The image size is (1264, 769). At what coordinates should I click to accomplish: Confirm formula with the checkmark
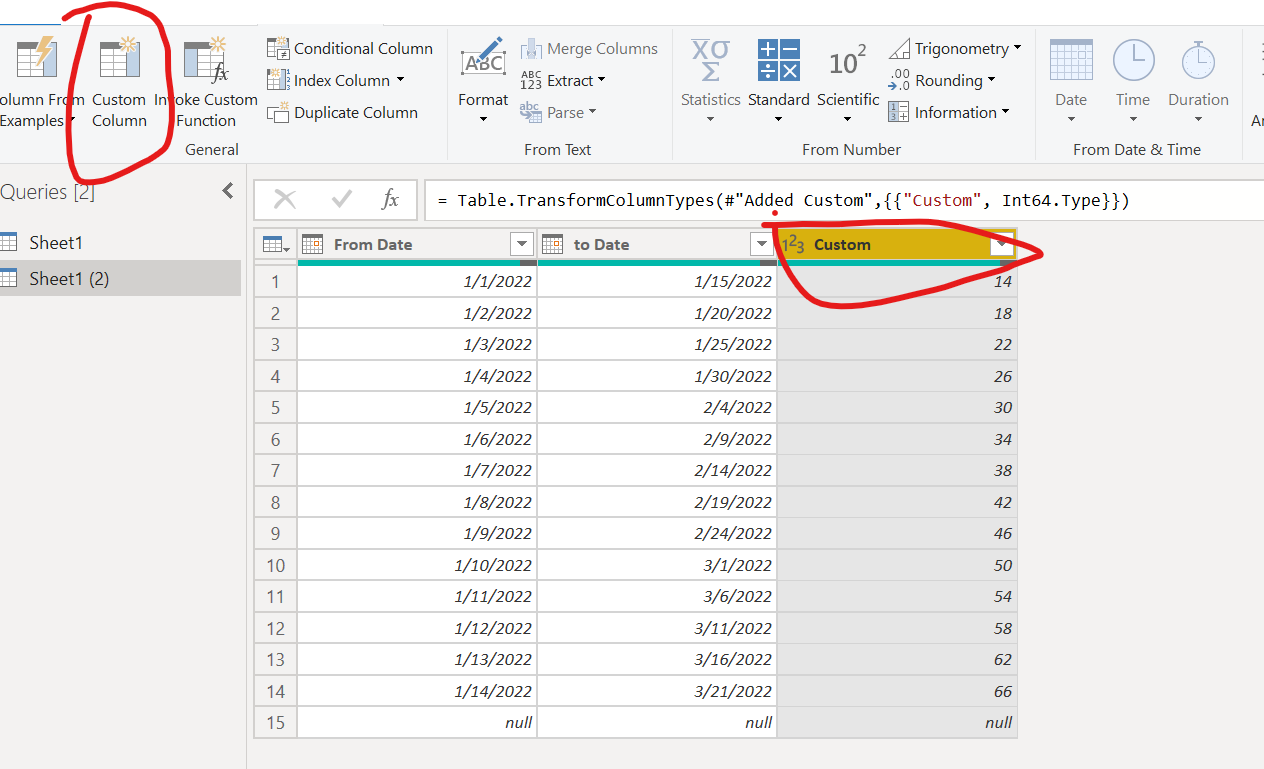pos(341,200)
